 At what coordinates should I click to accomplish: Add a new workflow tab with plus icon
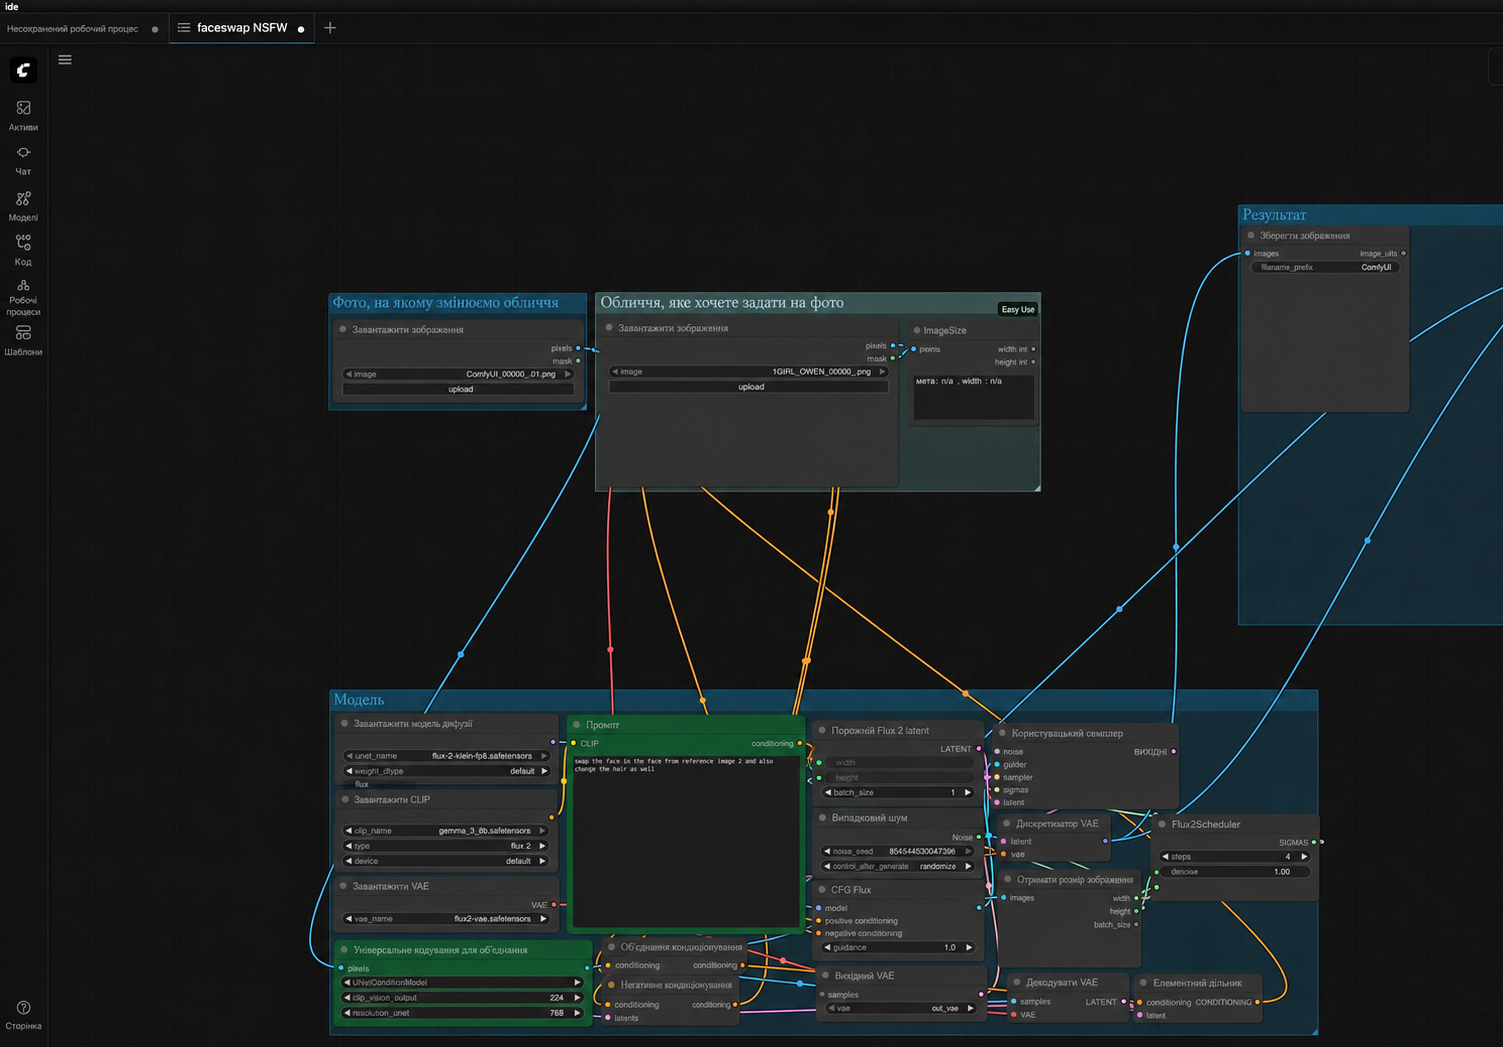pos(330,28)
